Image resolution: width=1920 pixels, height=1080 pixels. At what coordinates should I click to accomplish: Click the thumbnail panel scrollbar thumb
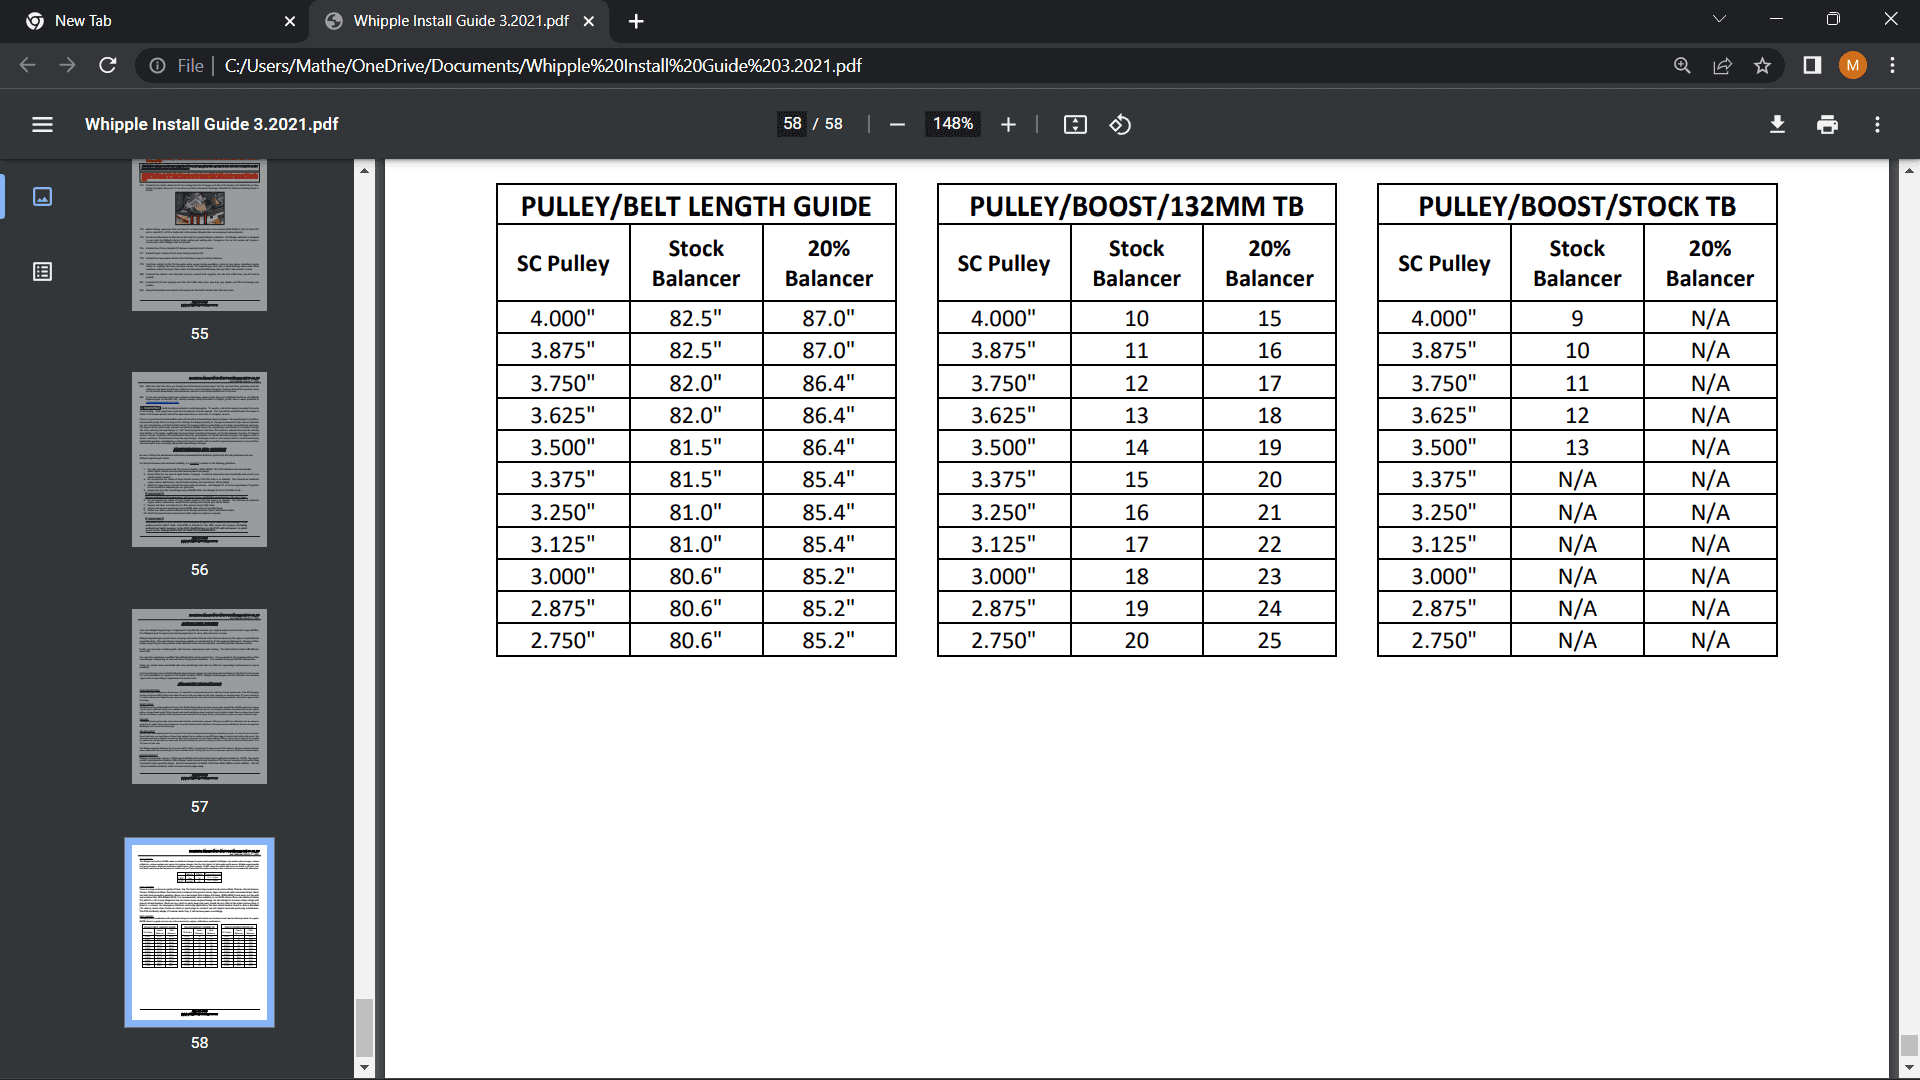click(364, 1027)
